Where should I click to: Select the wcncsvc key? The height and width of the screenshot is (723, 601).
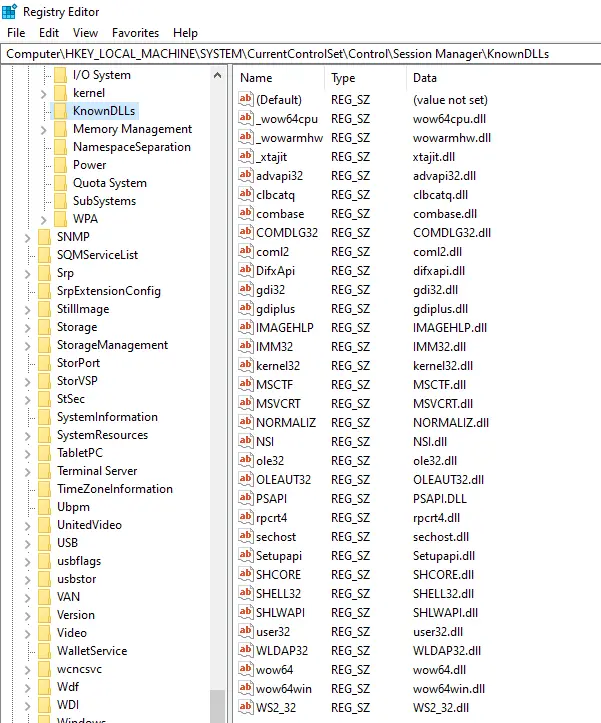pos(79,669)
